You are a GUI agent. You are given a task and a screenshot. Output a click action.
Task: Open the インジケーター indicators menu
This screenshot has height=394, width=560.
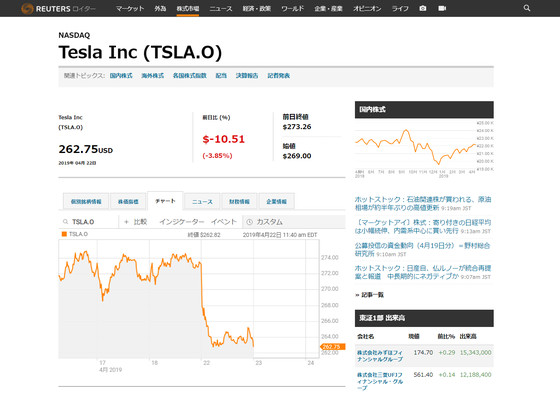click(181, 222)
